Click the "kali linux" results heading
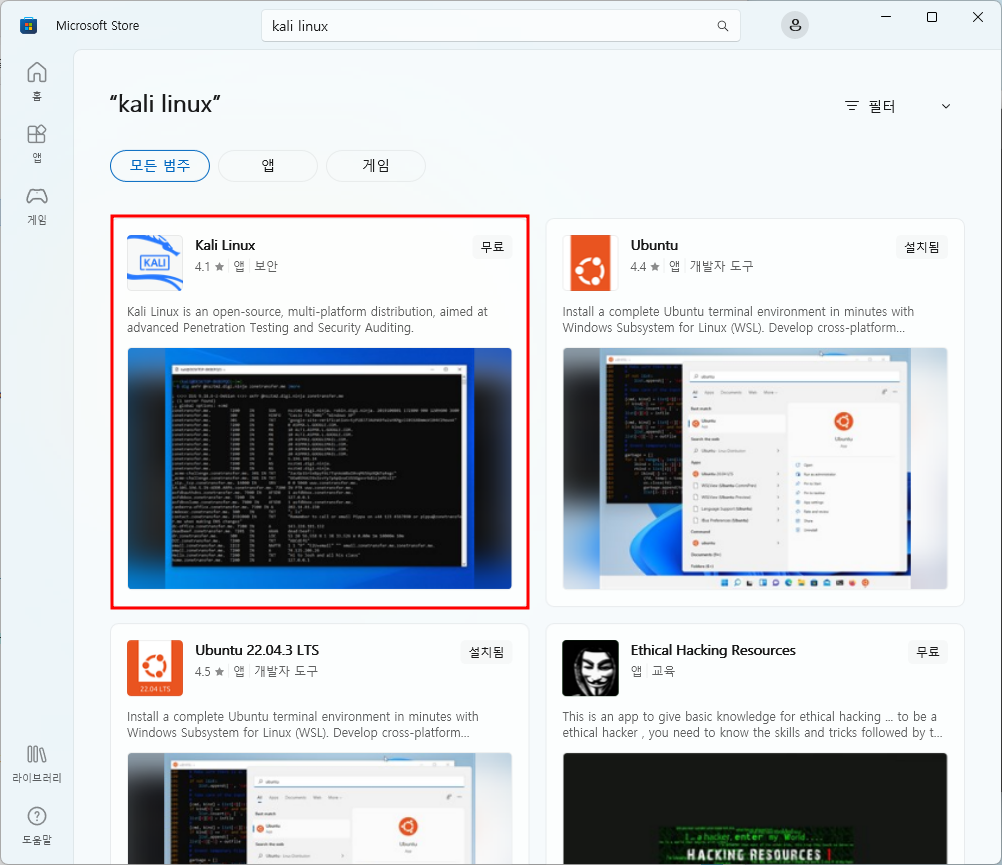Image resolution: width=1002 pixels, height=865 pixels. (165, 103)
